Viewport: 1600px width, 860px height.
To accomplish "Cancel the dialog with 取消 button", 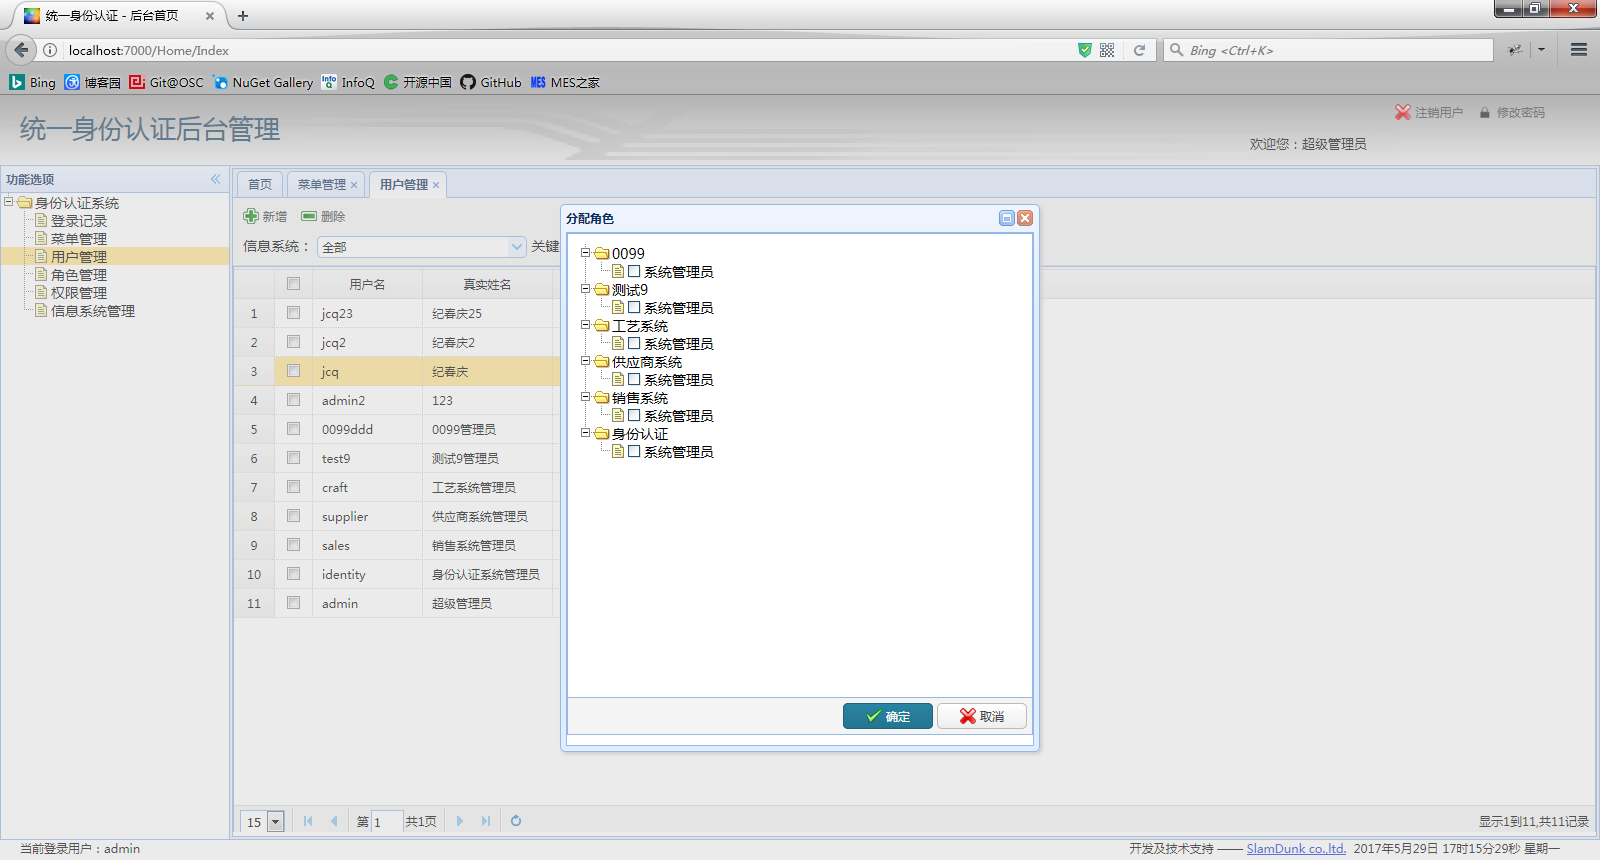I will click(x=982, y=716).
